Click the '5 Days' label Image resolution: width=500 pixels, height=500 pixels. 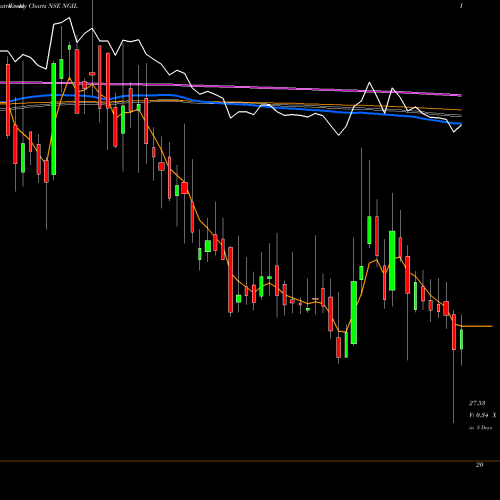(x=484, y=428)
